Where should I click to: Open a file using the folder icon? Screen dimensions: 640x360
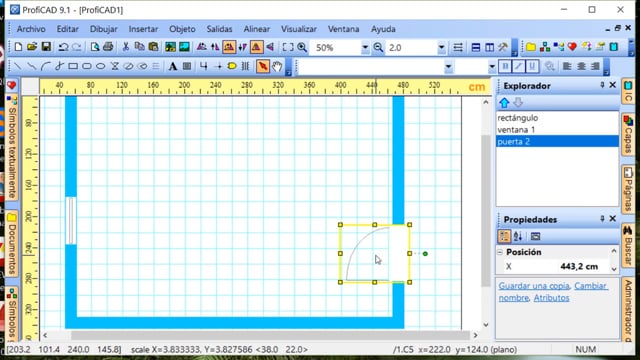point(32,47)
